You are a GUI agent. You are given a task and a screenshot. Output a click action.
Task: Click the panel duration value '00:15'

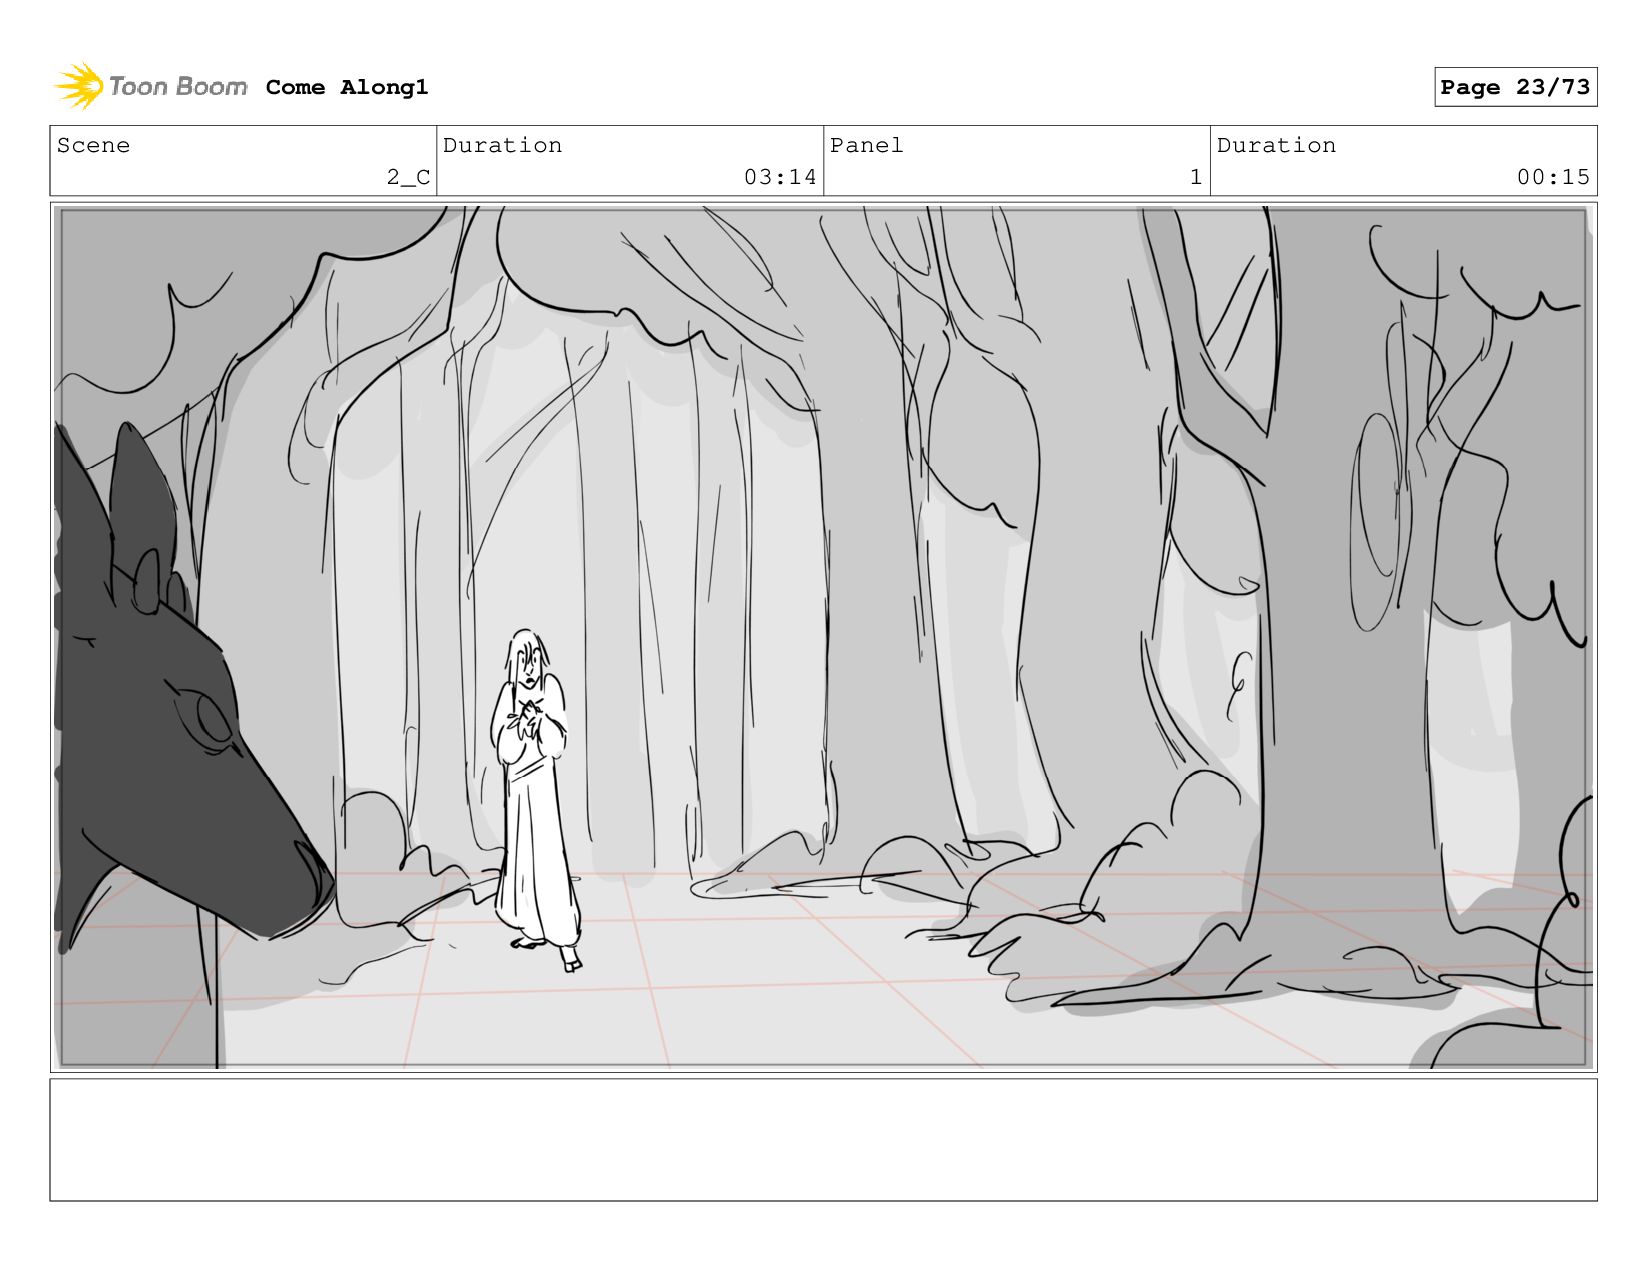[x=1553, y=177]
